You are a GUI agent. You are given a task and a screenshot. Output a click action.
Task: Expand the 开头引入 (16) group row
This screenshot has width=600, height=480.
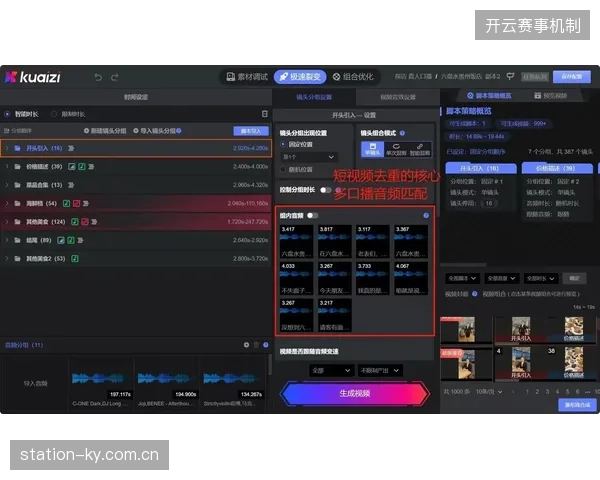coord(7,148)
